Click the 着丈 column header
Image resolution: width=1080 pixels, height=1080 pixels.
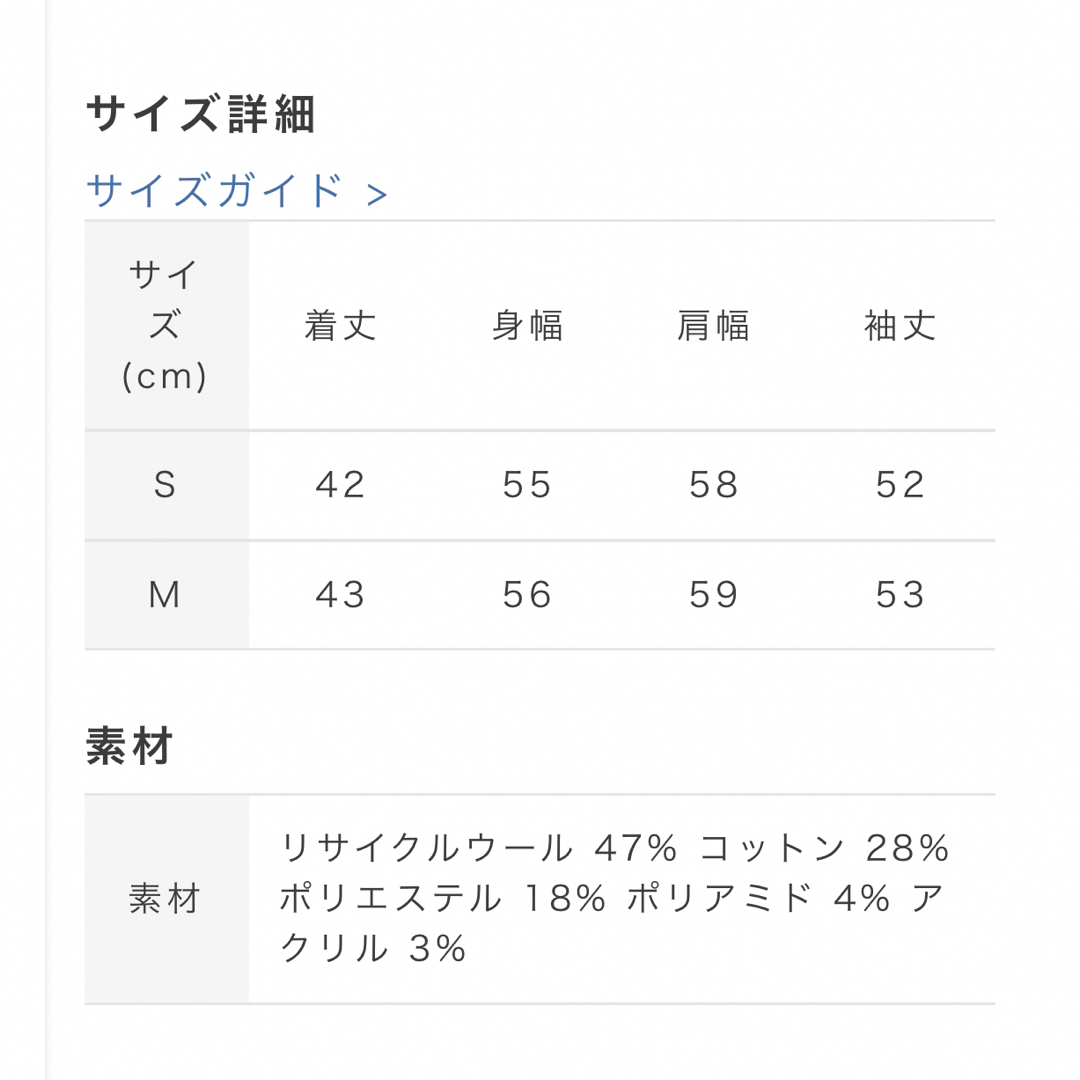[341, 326]
